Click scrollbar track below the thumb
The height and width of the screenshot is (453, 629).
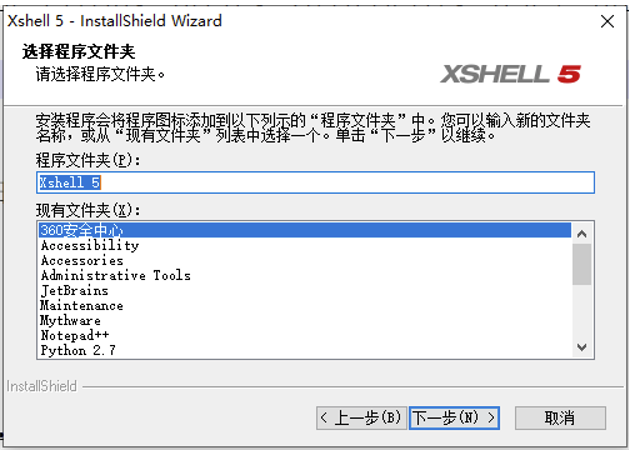click(582, 311)
